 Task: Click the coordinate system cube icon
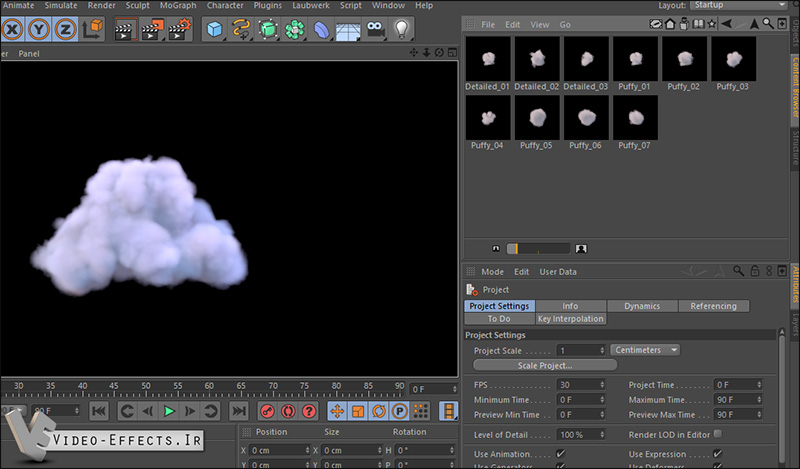pos(92,29)
